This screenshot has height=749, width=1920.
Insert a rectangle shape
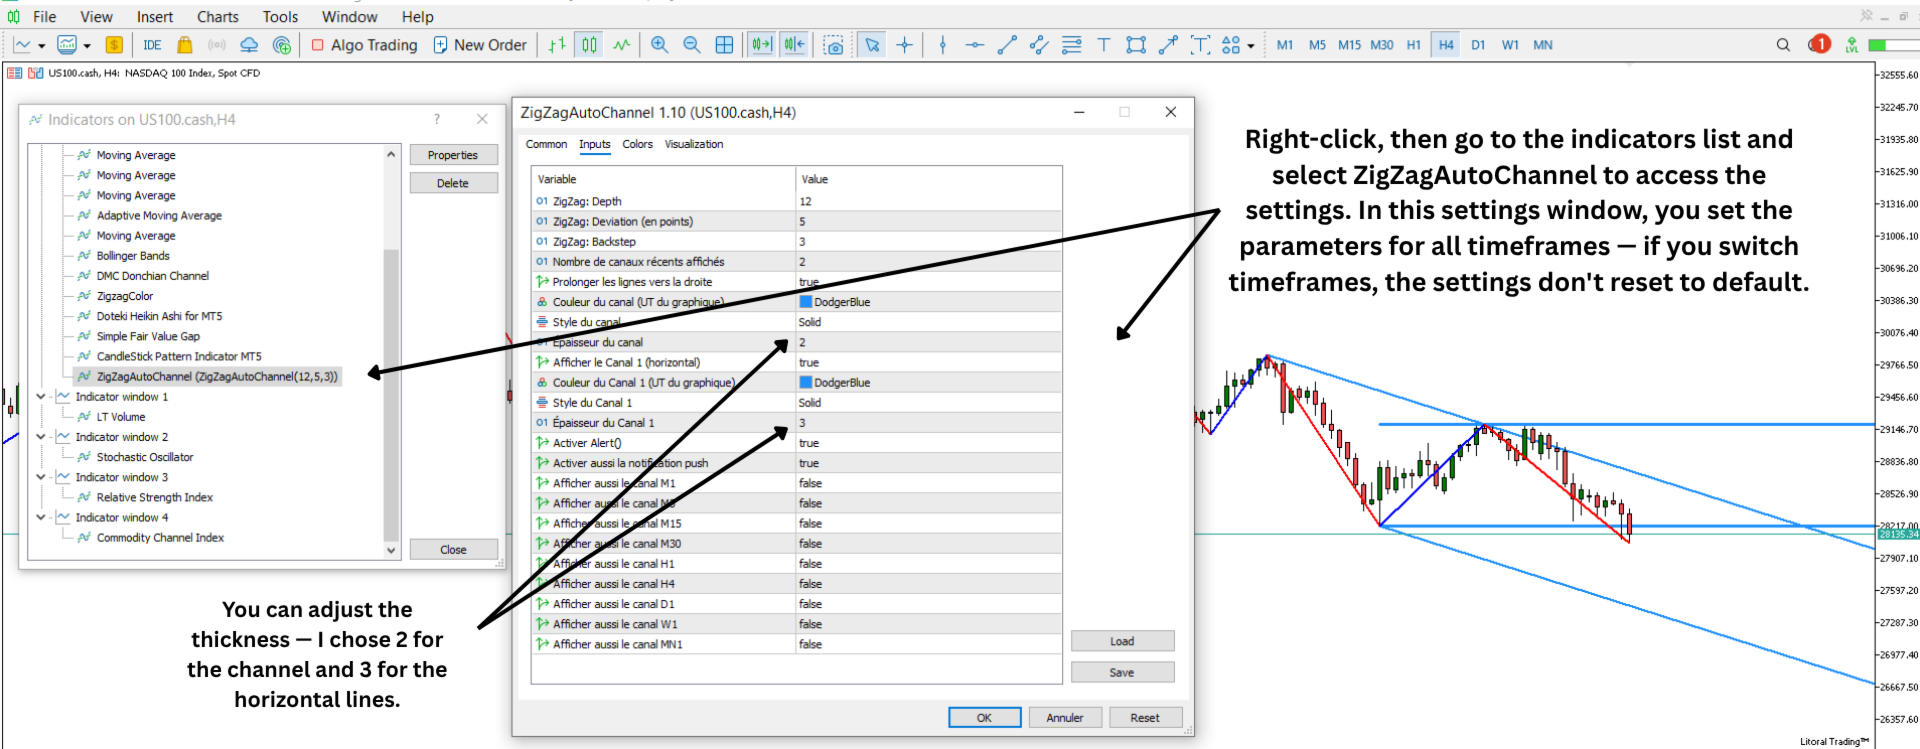click(1136, 45)
